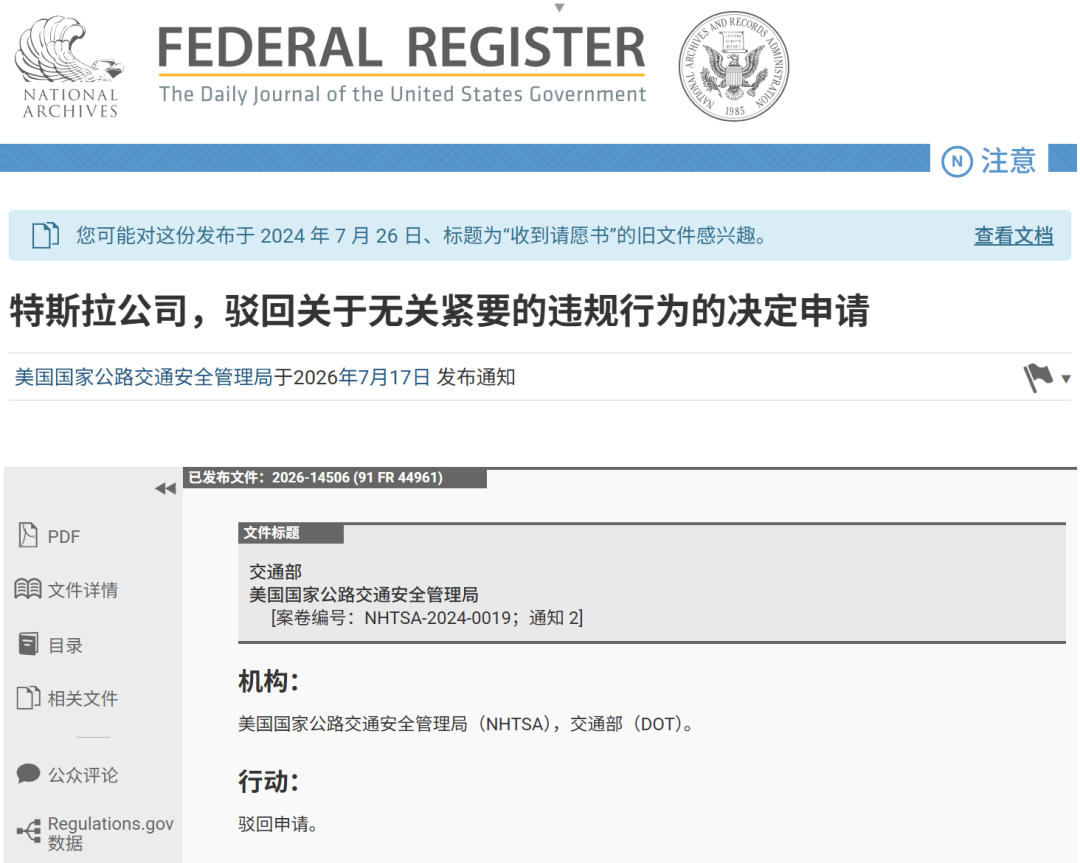Click the FEDERAL REGISTER title logo

(x=402, y=47)
